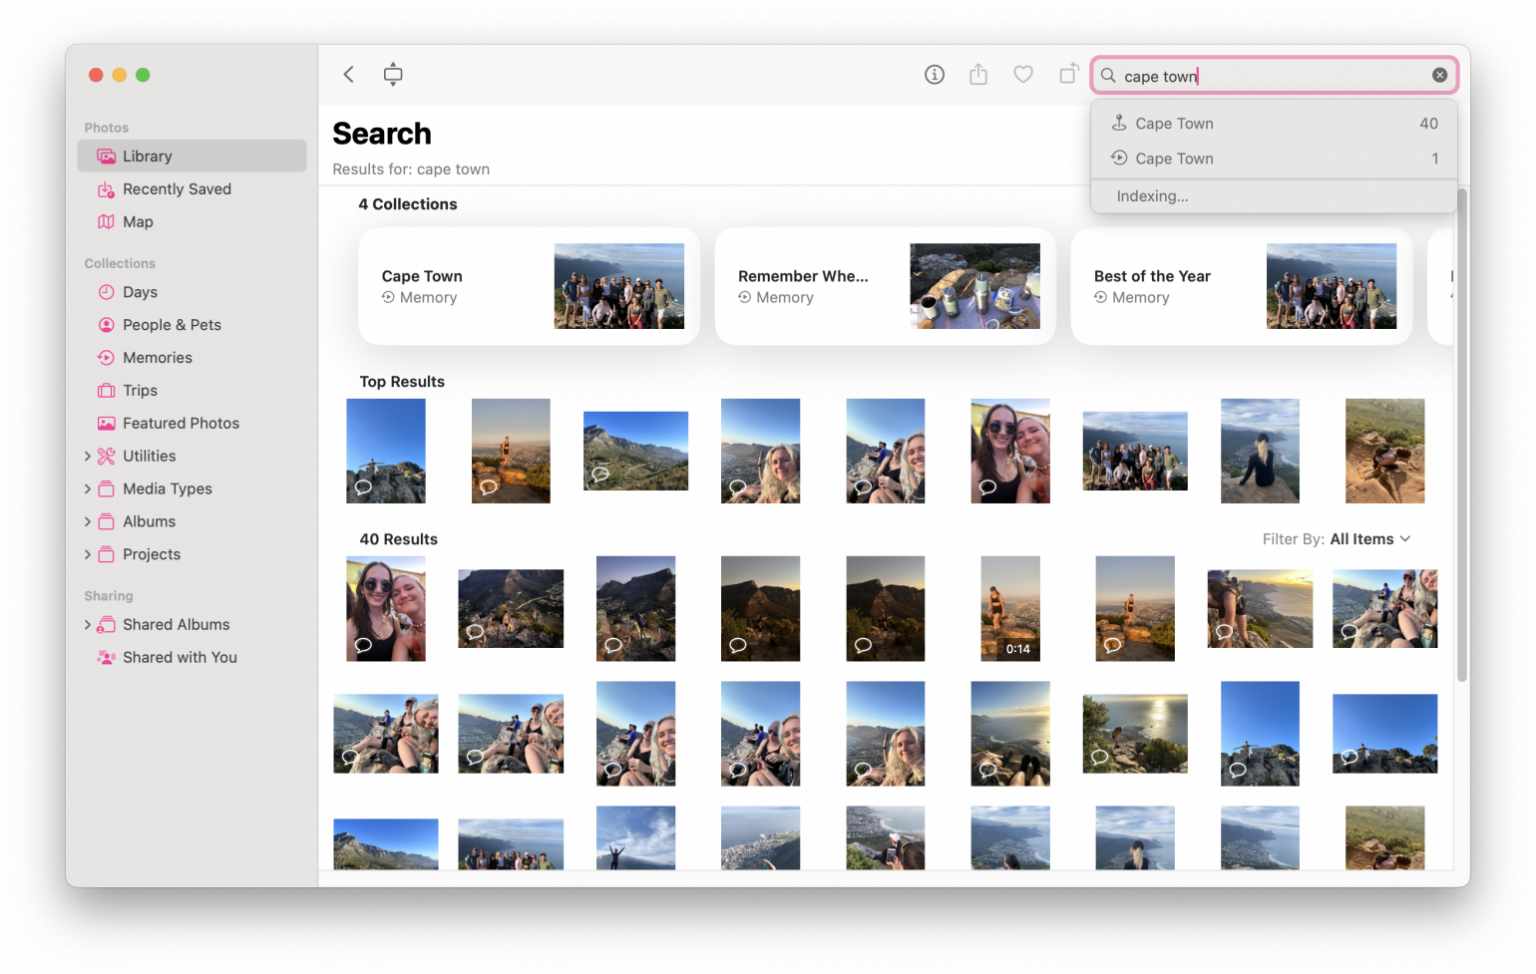Open the Share menu

978,74
